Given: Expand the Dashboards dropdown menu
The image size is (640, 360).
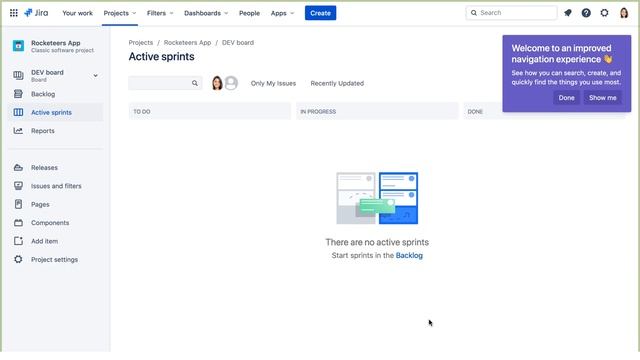Looking at the screenshot, I should [x=206, y=13].
